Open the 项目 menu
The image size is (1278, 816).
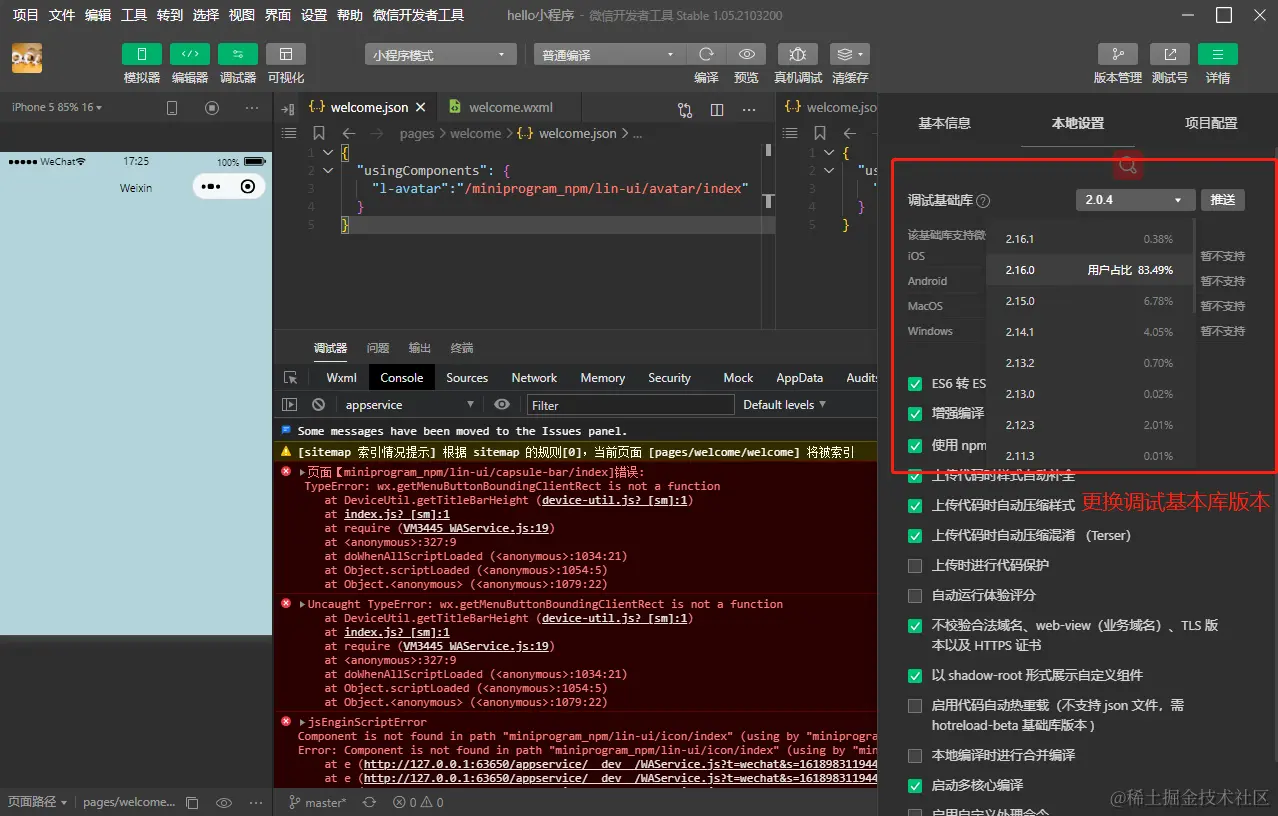(x=25, y=15)
